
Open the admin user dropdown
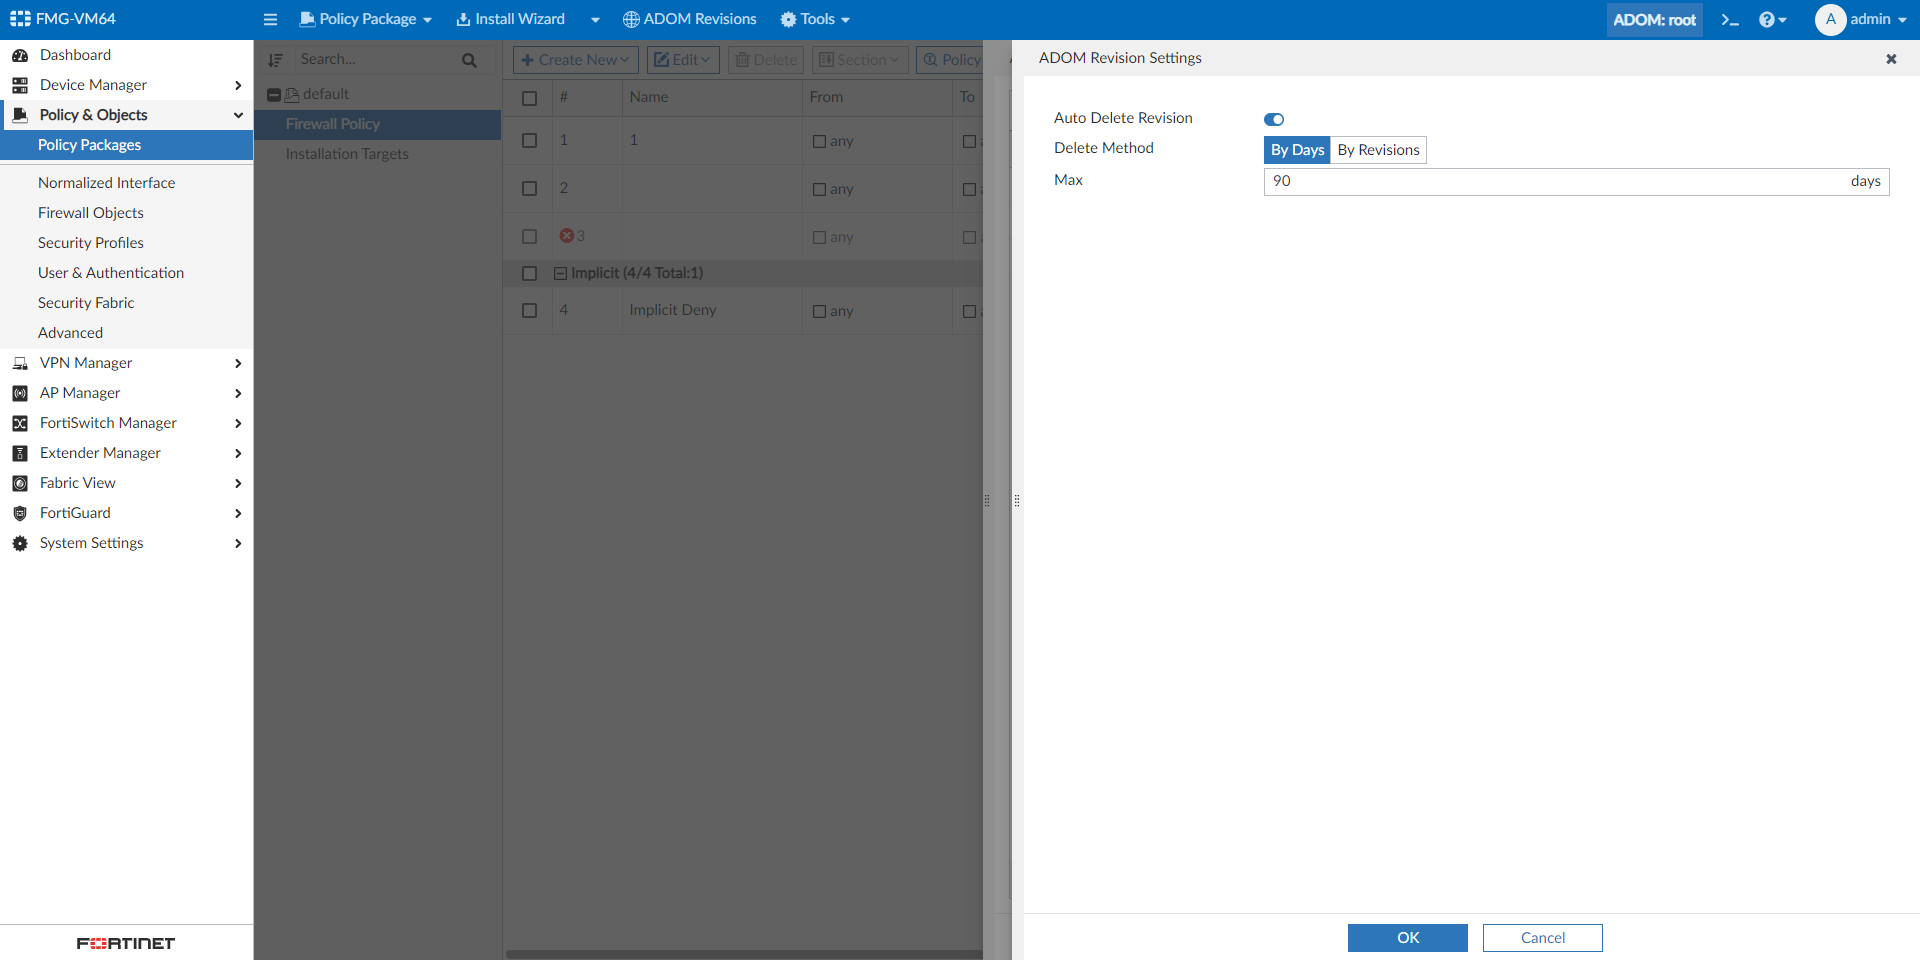click(1862, 20)
